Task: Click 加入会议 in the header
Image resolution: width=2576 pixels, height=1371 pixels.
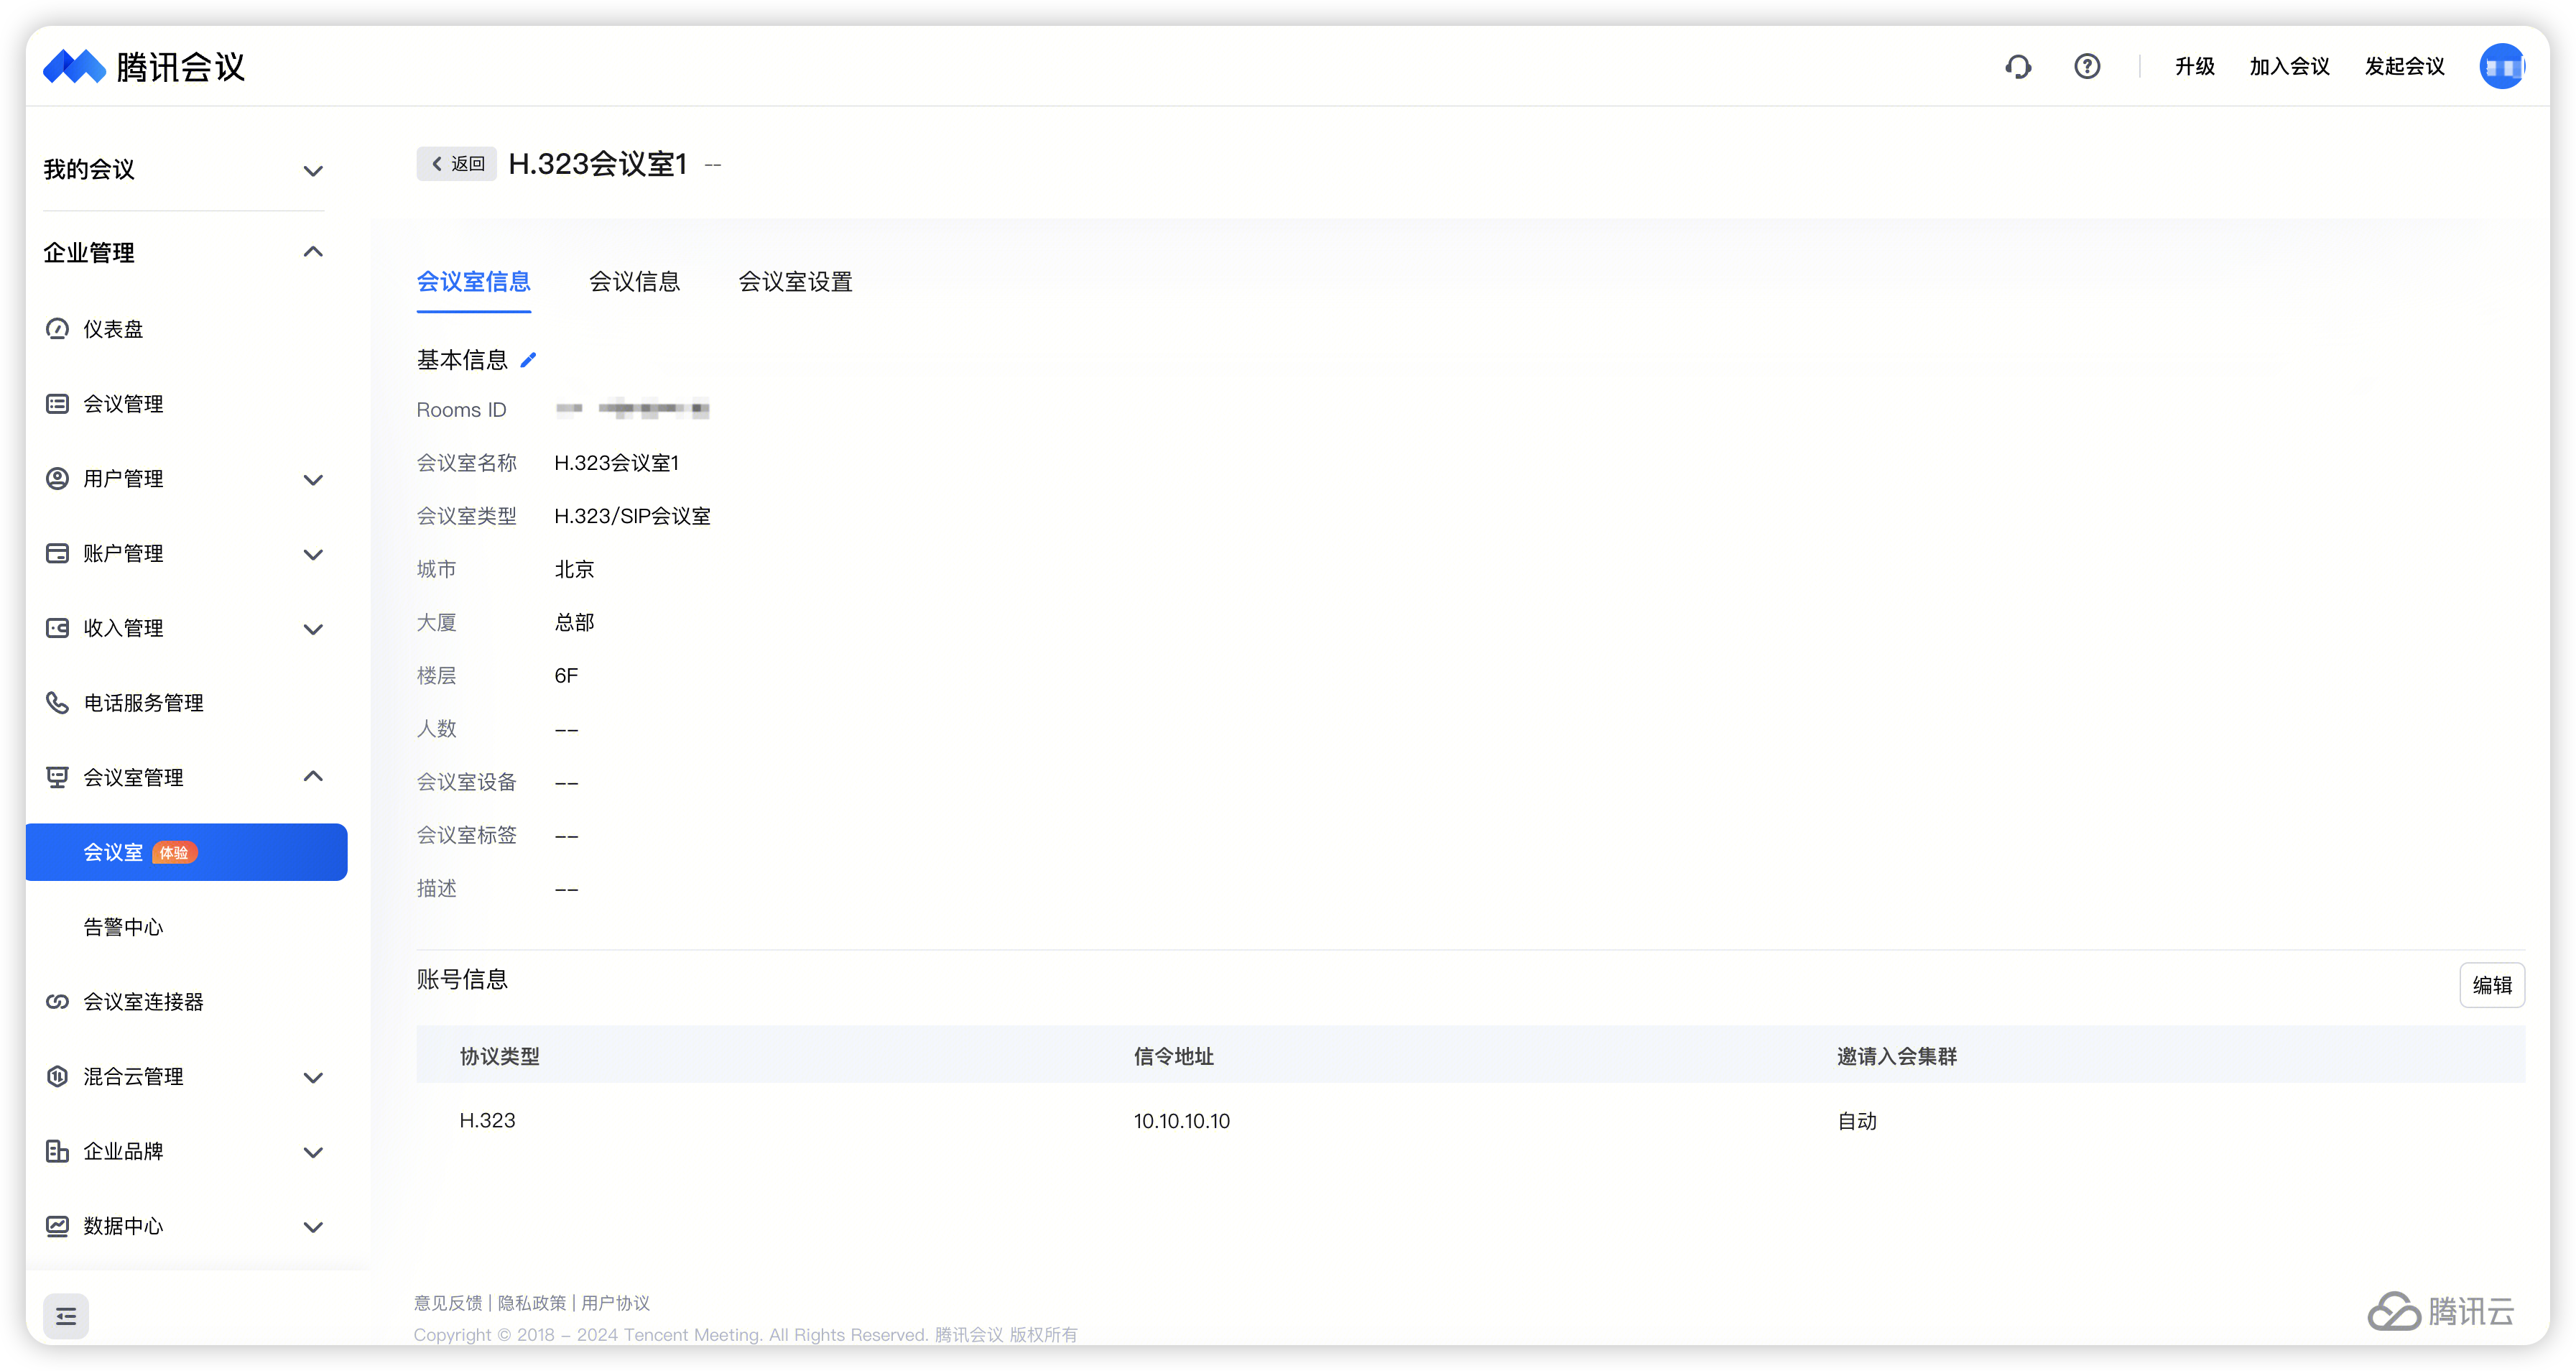Action: click(2289, 67)
